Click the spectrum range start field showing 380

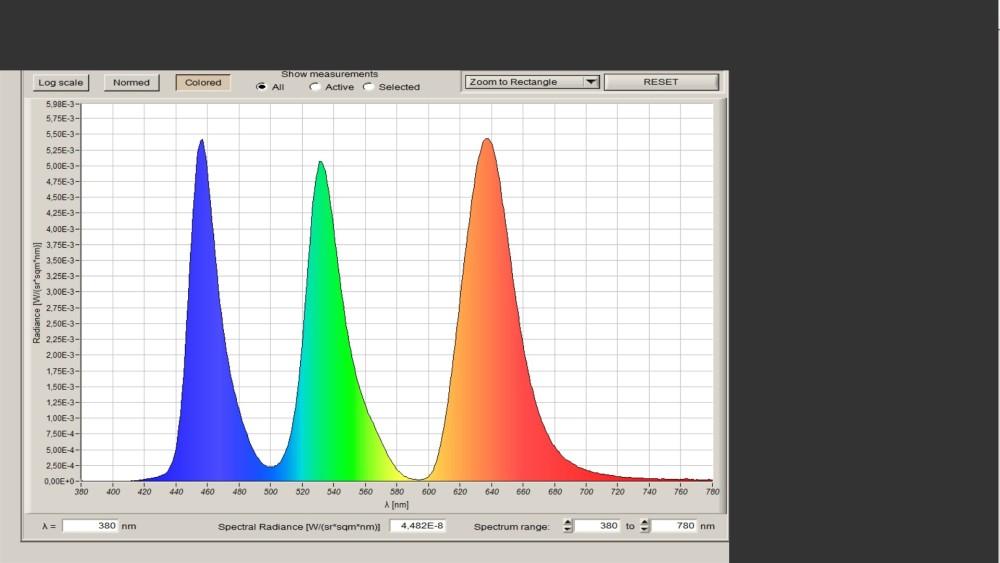pyautogui.click(x=597, y=526)
